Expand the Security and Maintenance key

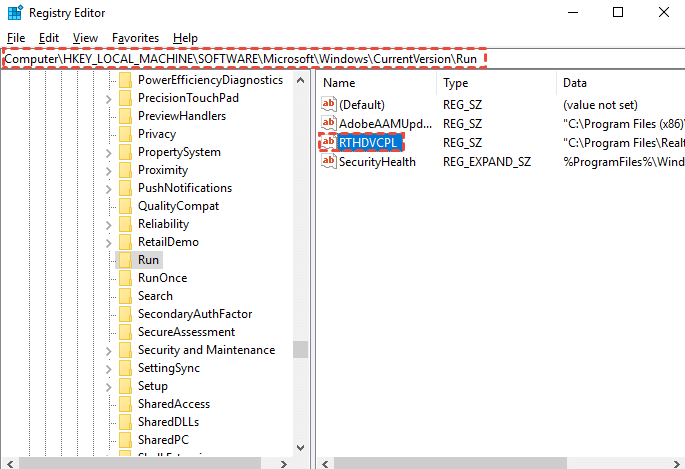click(x=109, y=351)
